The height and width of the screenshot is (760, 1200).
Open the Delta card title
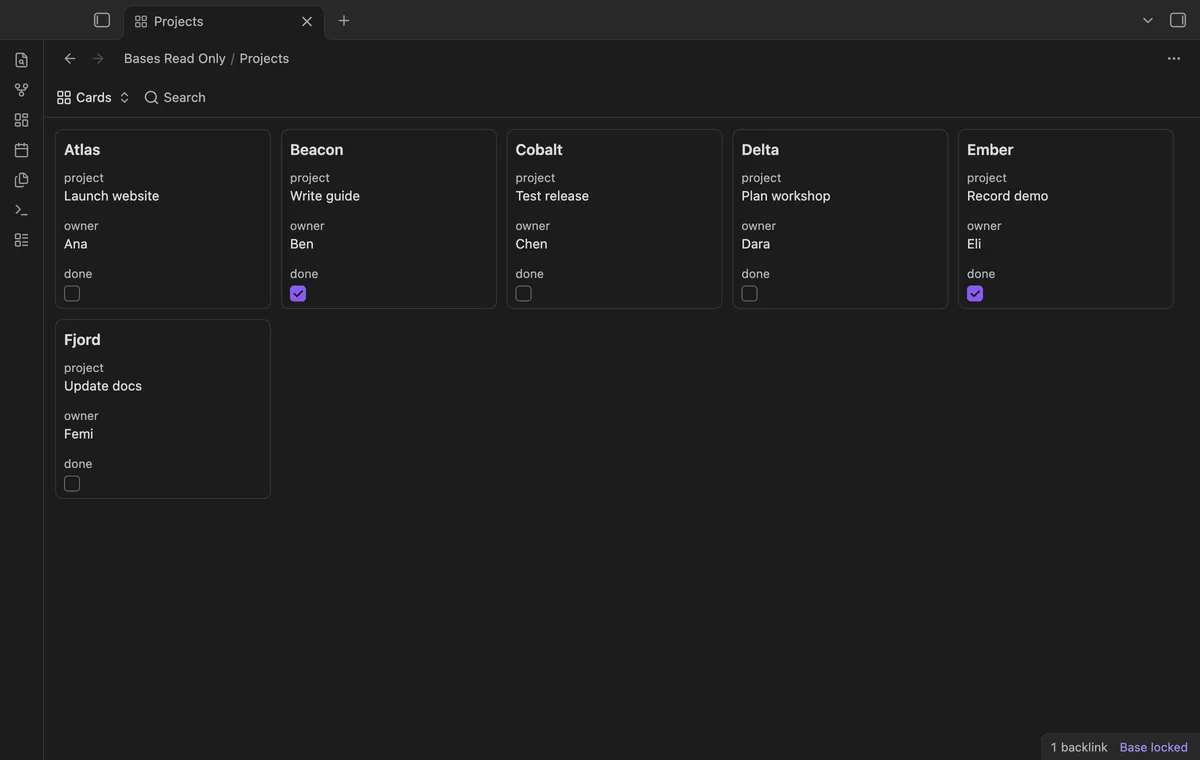click(x=760, y=150)
